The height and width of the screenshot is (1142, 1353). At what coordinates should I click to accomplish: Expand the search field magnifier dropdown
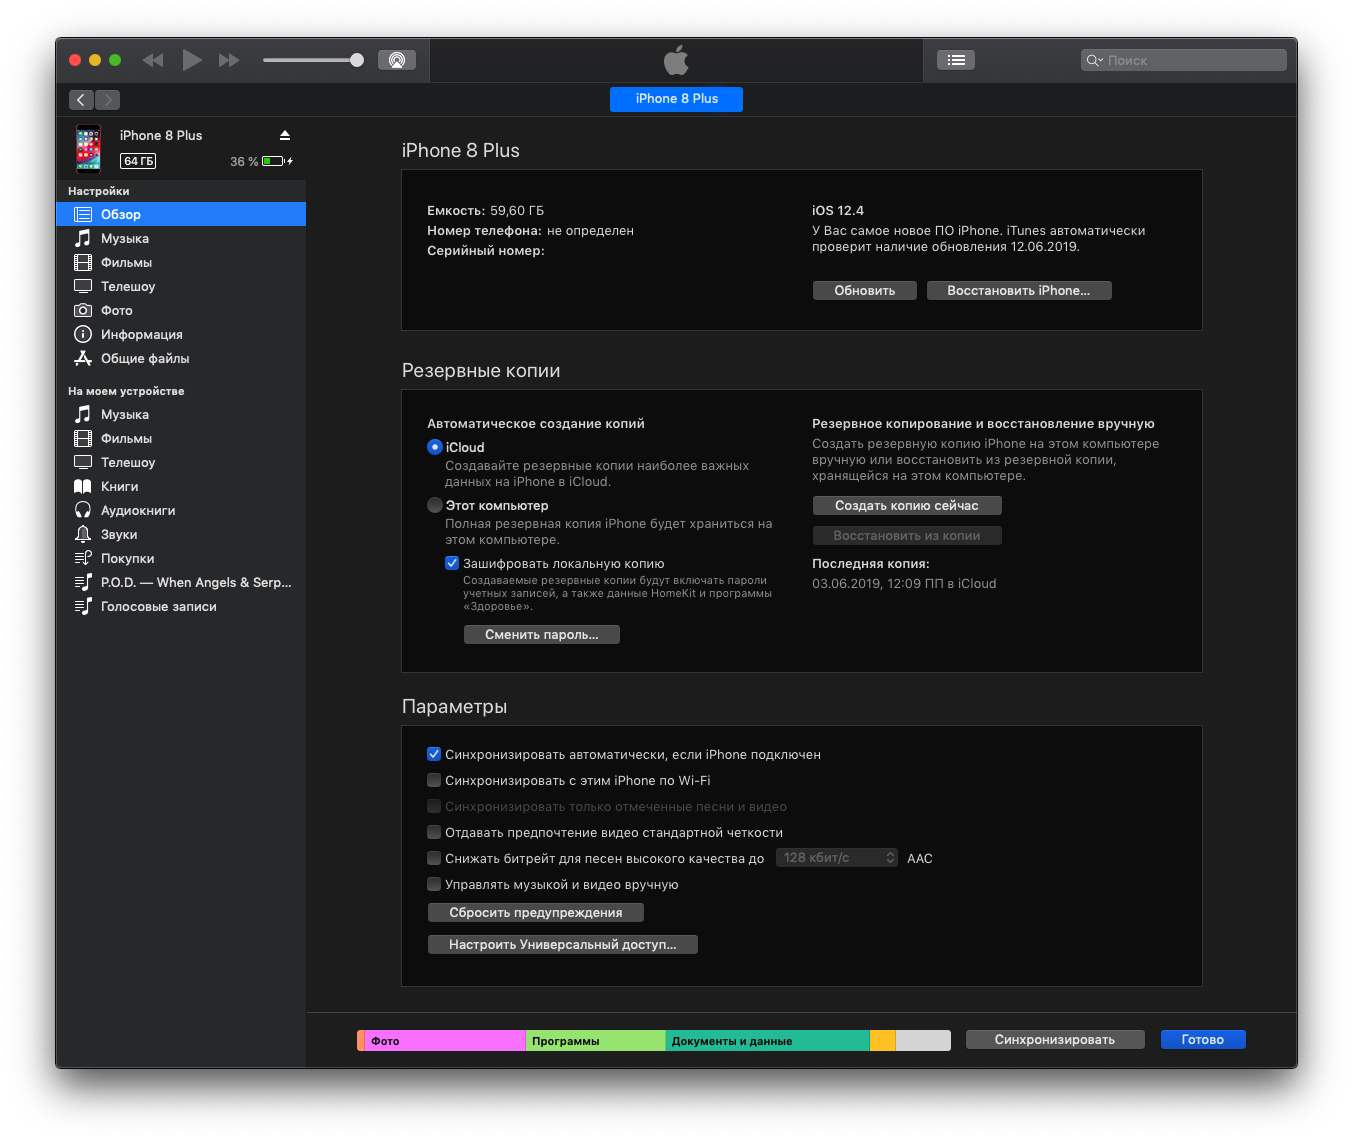tap(1095, 60)
